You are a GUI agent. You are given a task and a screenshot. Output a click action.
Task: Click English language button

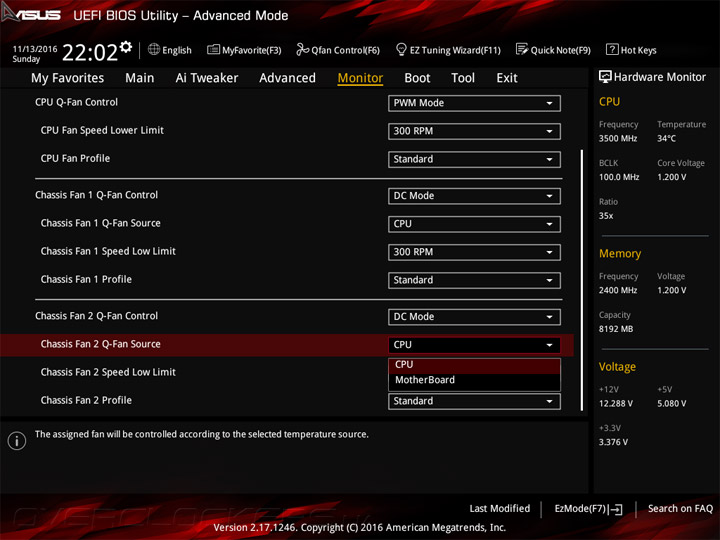coord(170,50)
